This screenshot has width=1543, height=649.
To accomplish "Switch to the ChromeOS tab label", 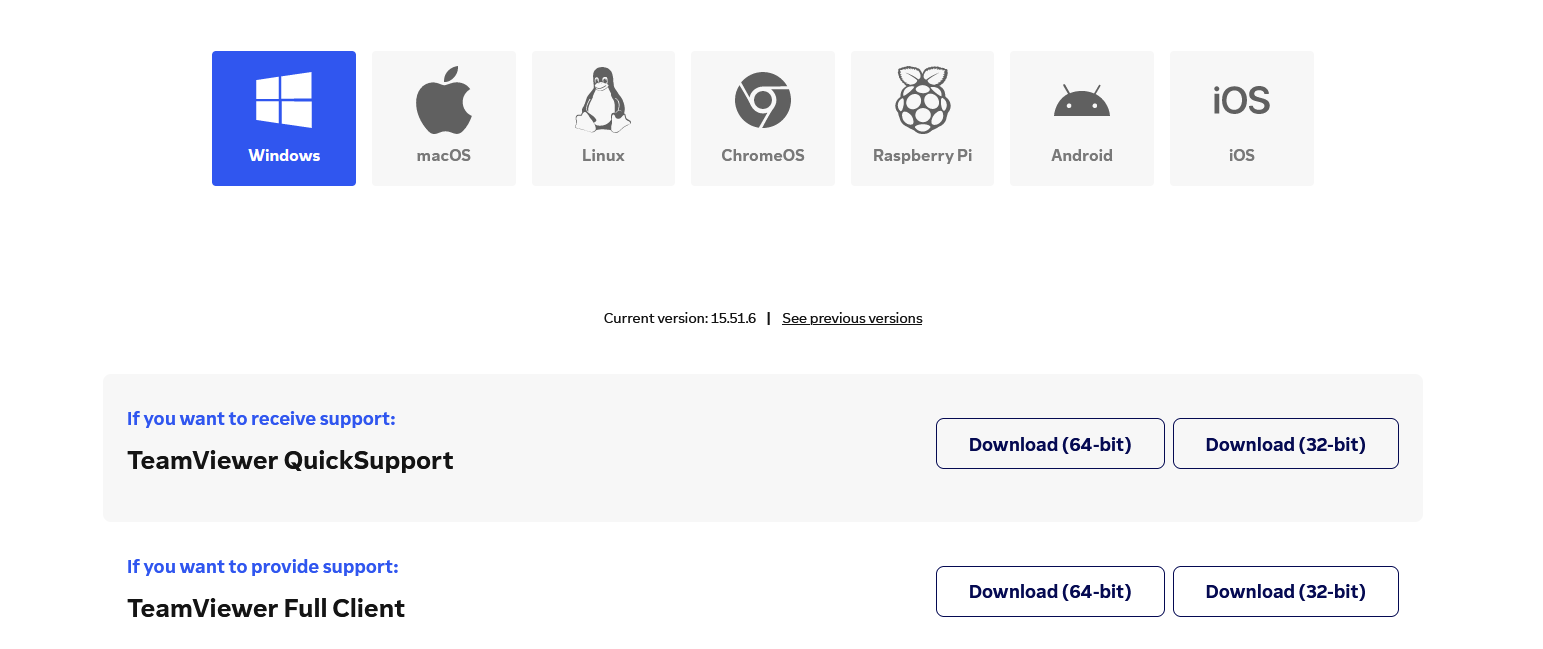I will click(x=763, y=156).
